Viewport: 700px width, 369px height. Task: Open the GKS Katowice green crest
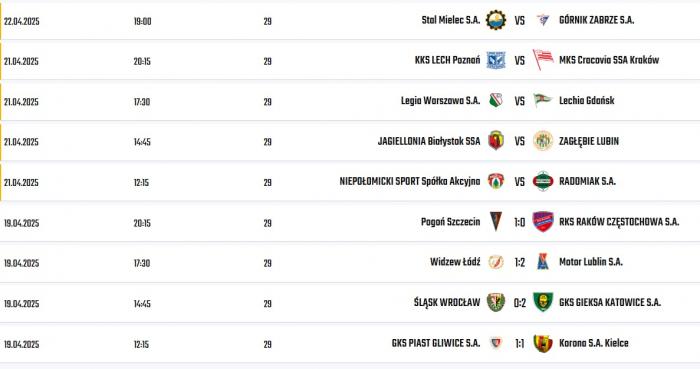[x=543, y=302]
